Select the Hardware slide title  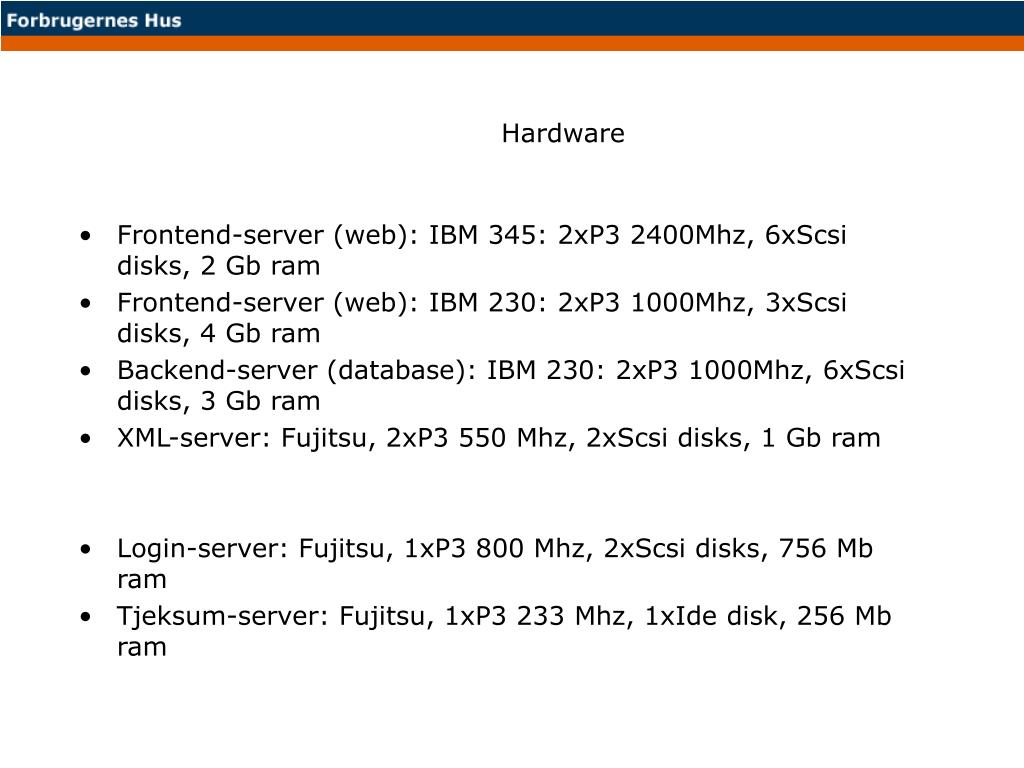pyautogui.click(x=563, y=133)
